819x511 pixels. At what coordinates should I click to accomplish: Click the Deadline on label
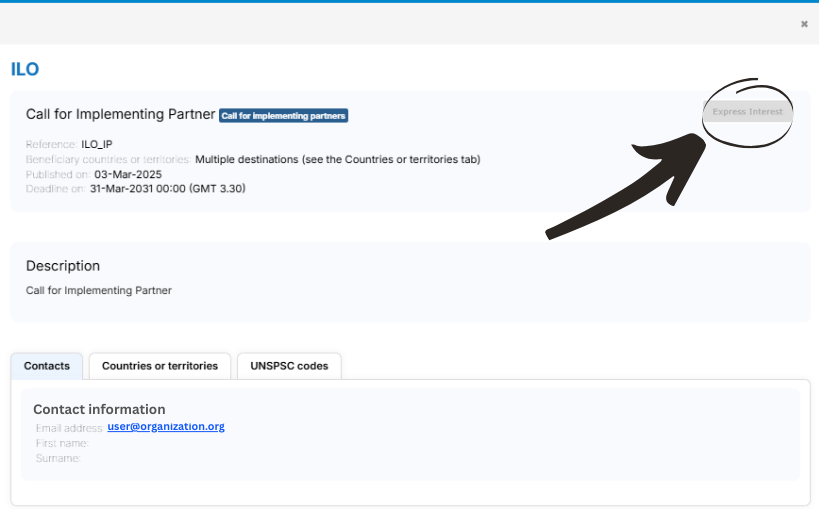tap(56, 189)
